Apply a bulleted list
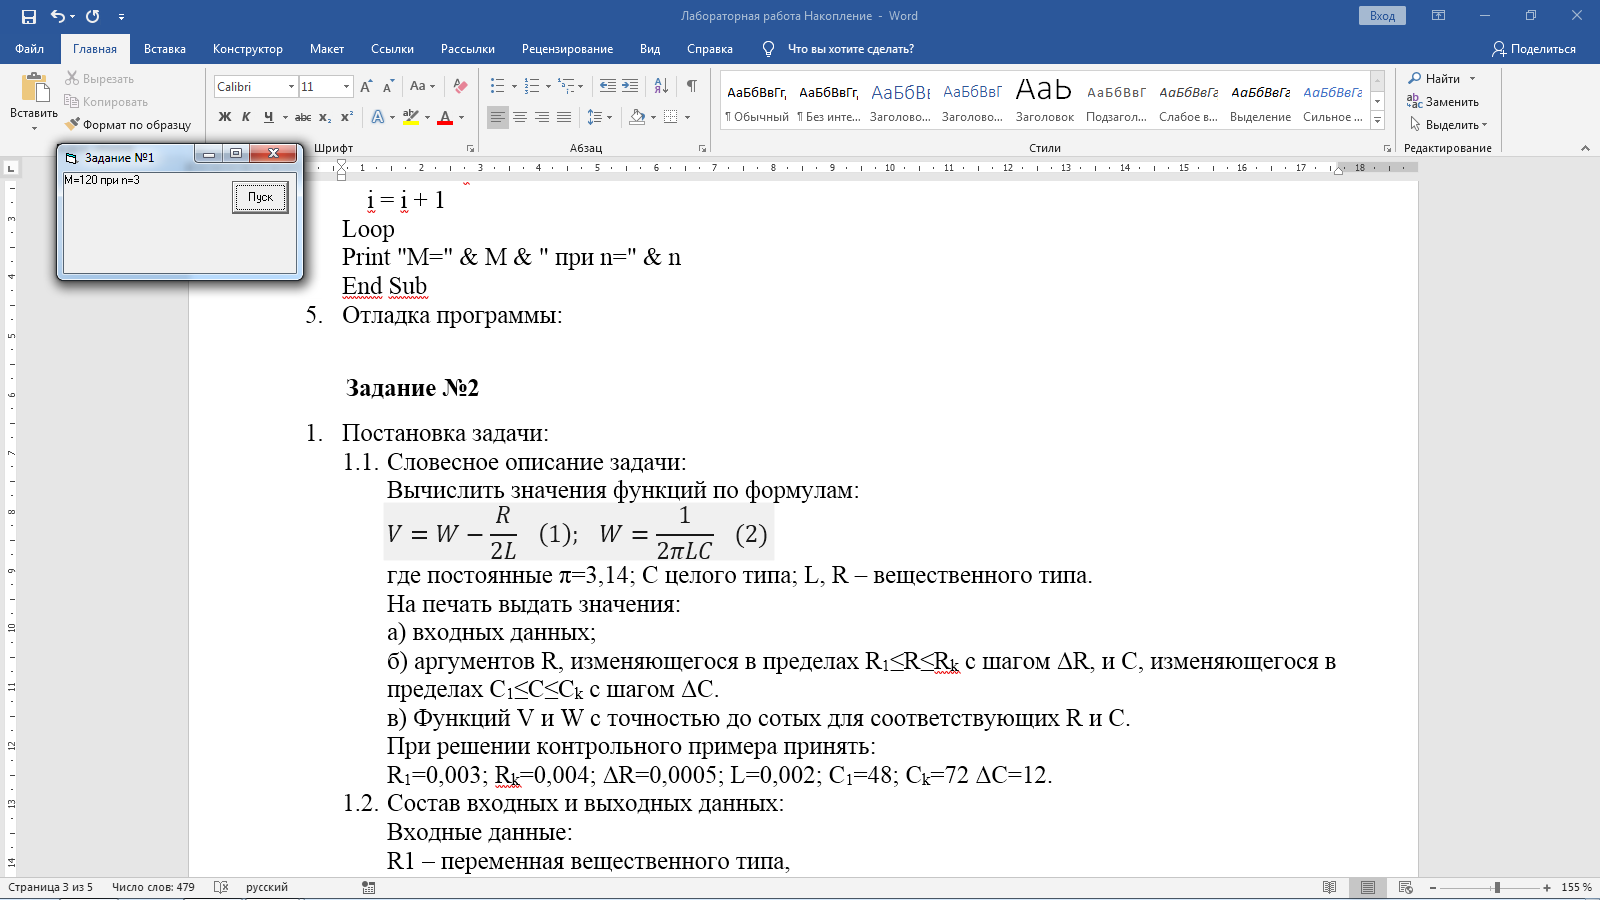Viewport: 1600px width, 900px height. [498, 86]
